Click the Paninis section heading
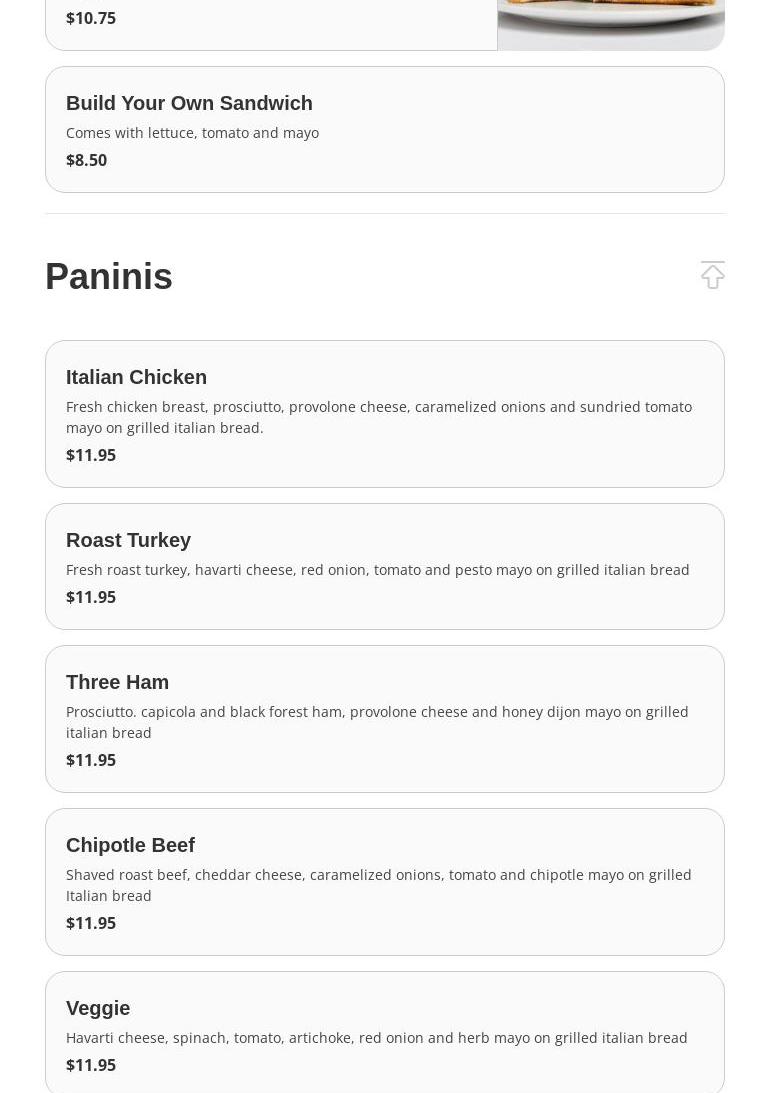 (109, 277)
